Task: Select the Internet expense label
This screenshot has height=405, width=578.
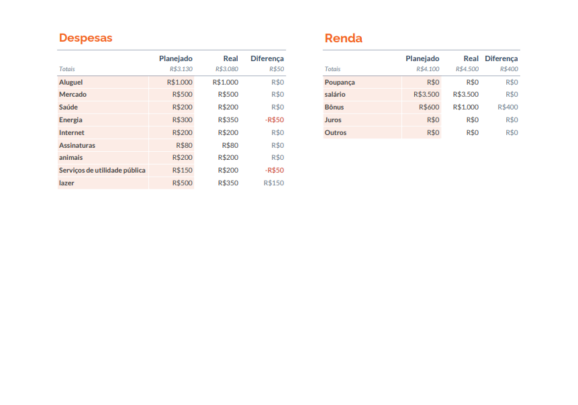Action: 72,132
